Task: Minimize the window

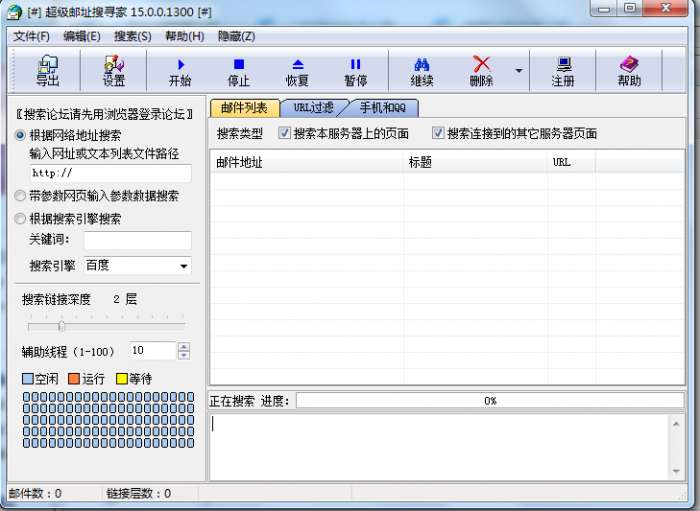Action: click(604, 9)
